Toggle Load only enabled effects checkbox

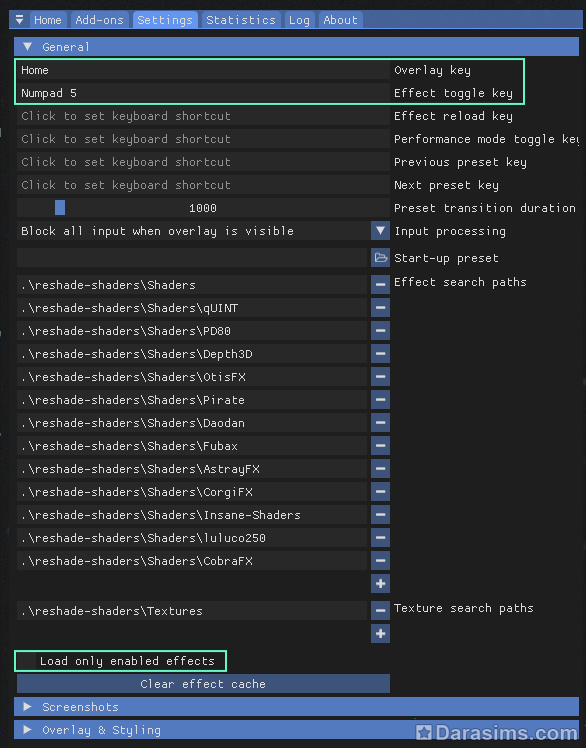27,661
